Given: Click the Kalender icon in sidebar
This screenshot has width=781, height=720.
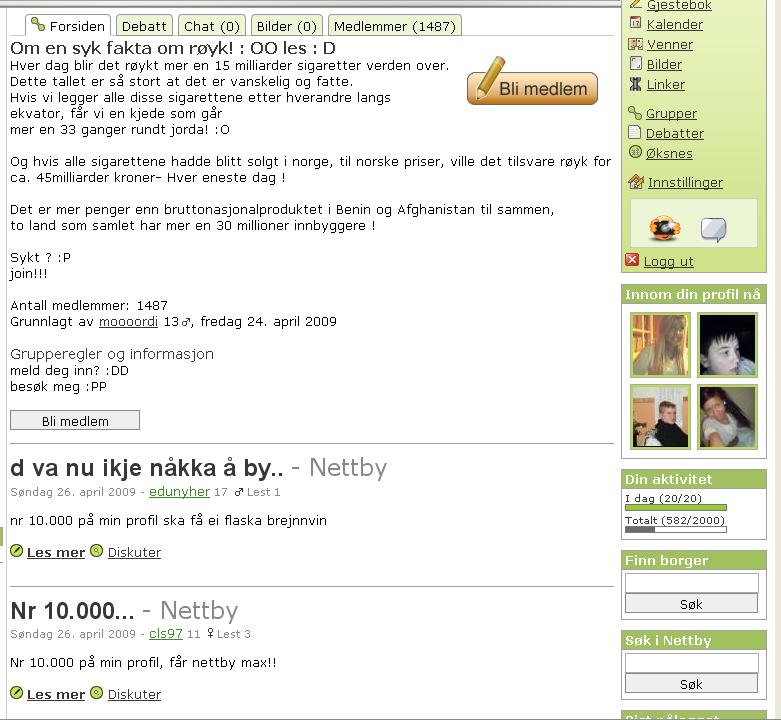Looking at the screenshot, I should [635, 23].
